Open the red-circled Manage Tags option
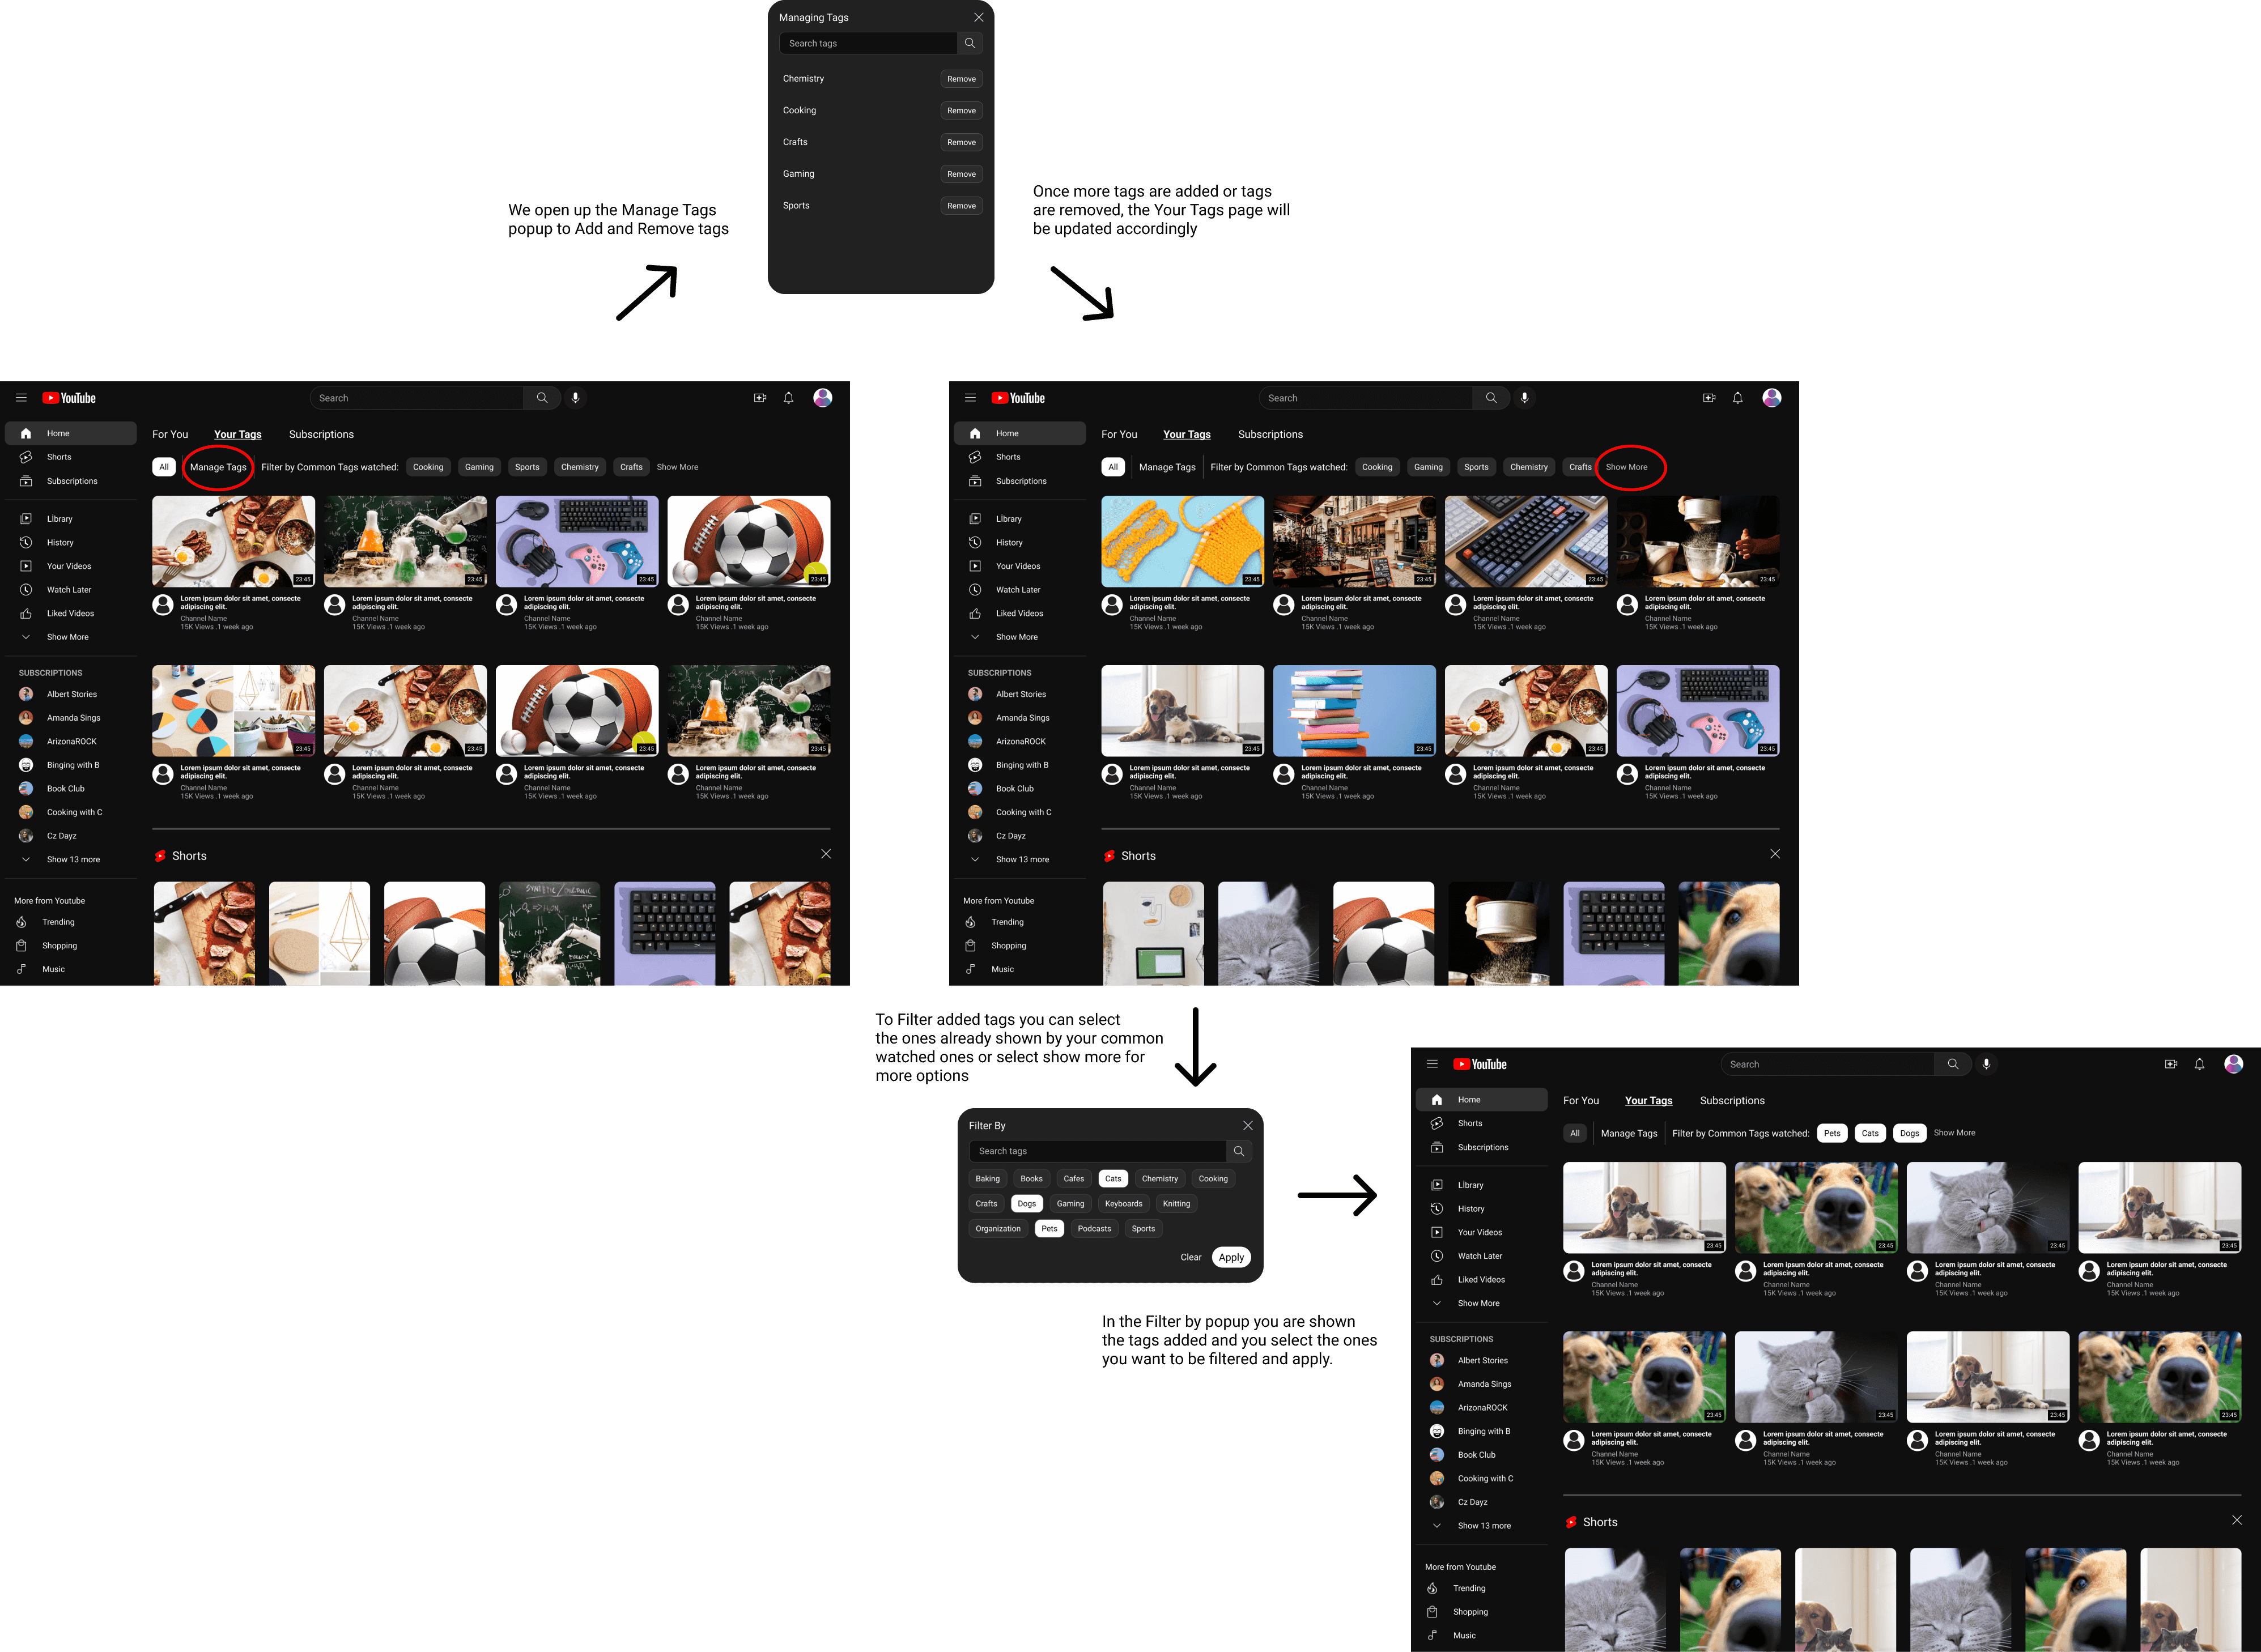 [218, 467]
